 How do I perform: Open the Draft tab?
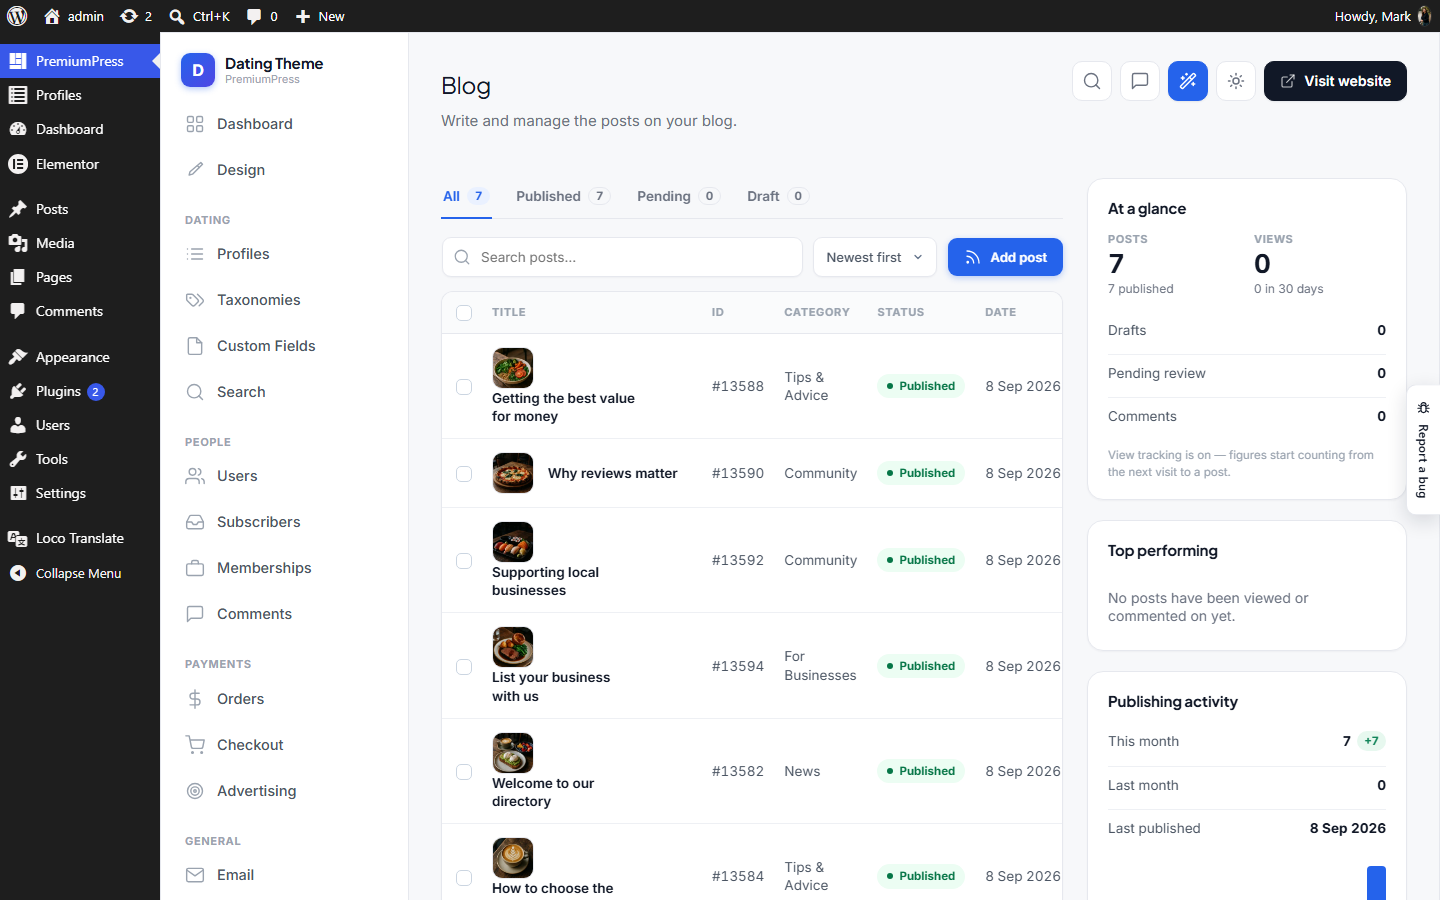pos(776,196)
